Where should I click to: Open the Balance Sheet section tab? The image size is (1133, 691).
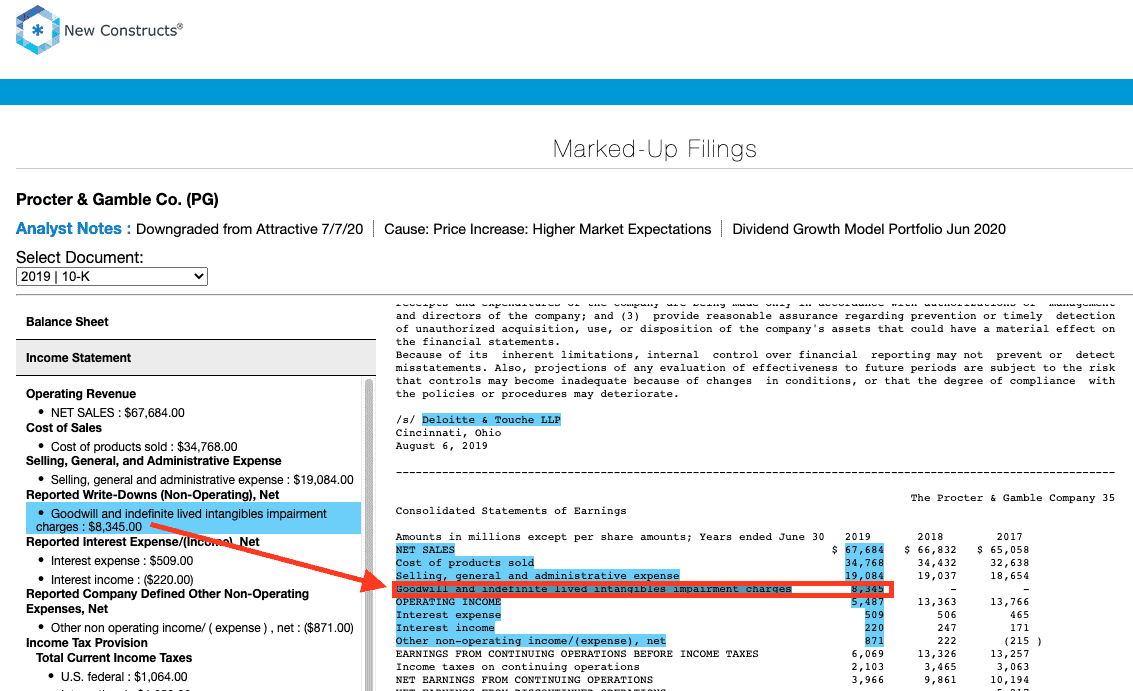coord(196,322)
